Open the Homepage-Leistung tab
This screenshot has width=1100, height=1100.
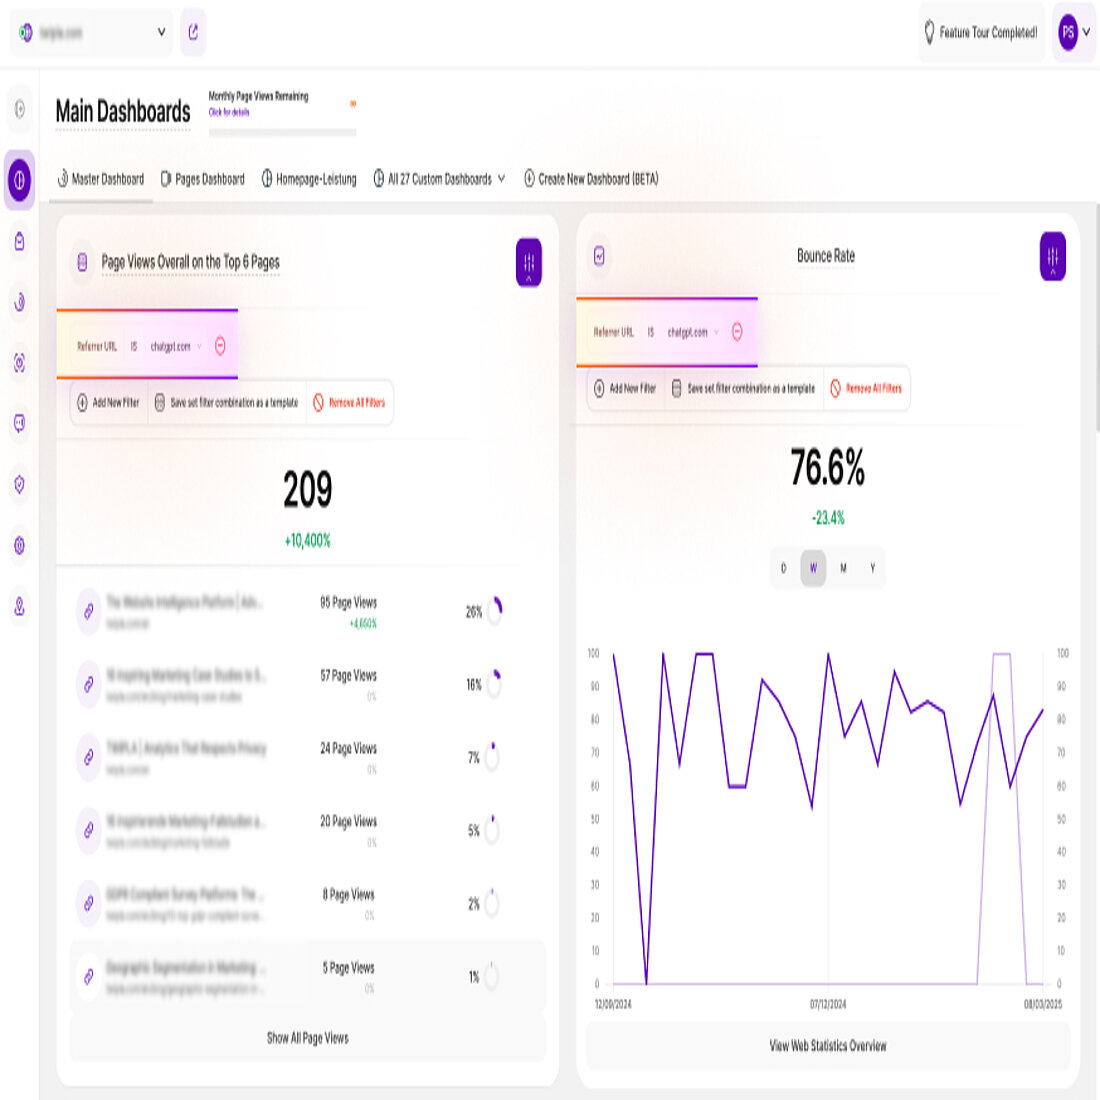pyautogui.click(x=310, y=178)
